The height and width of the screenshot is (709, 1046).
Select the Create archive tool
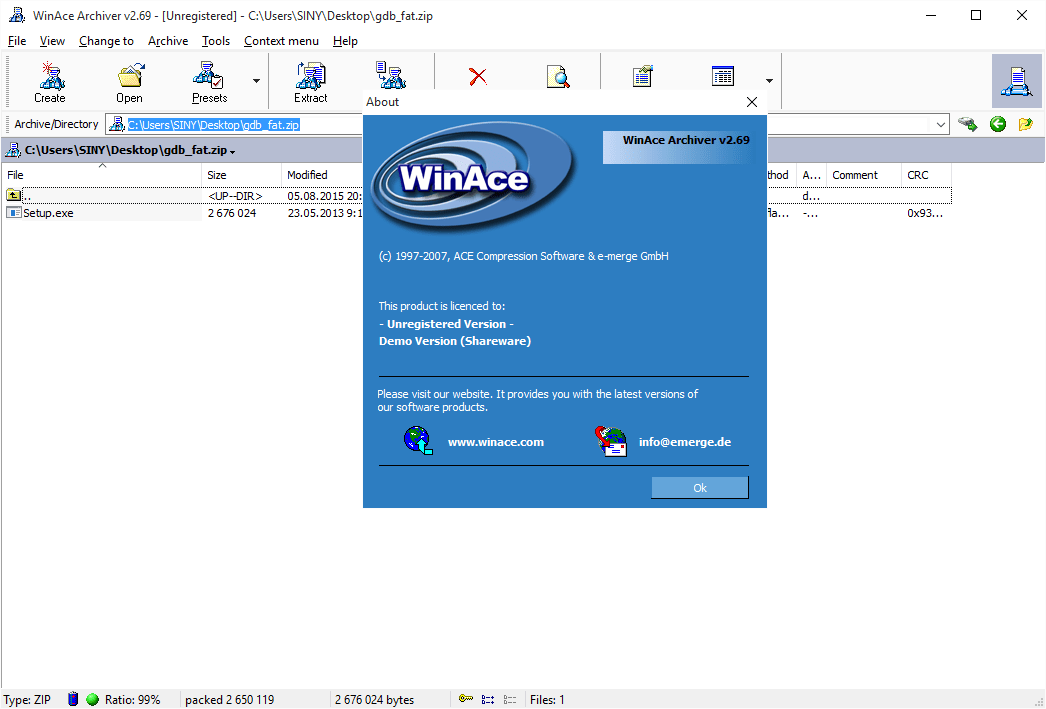pos(50,80)
